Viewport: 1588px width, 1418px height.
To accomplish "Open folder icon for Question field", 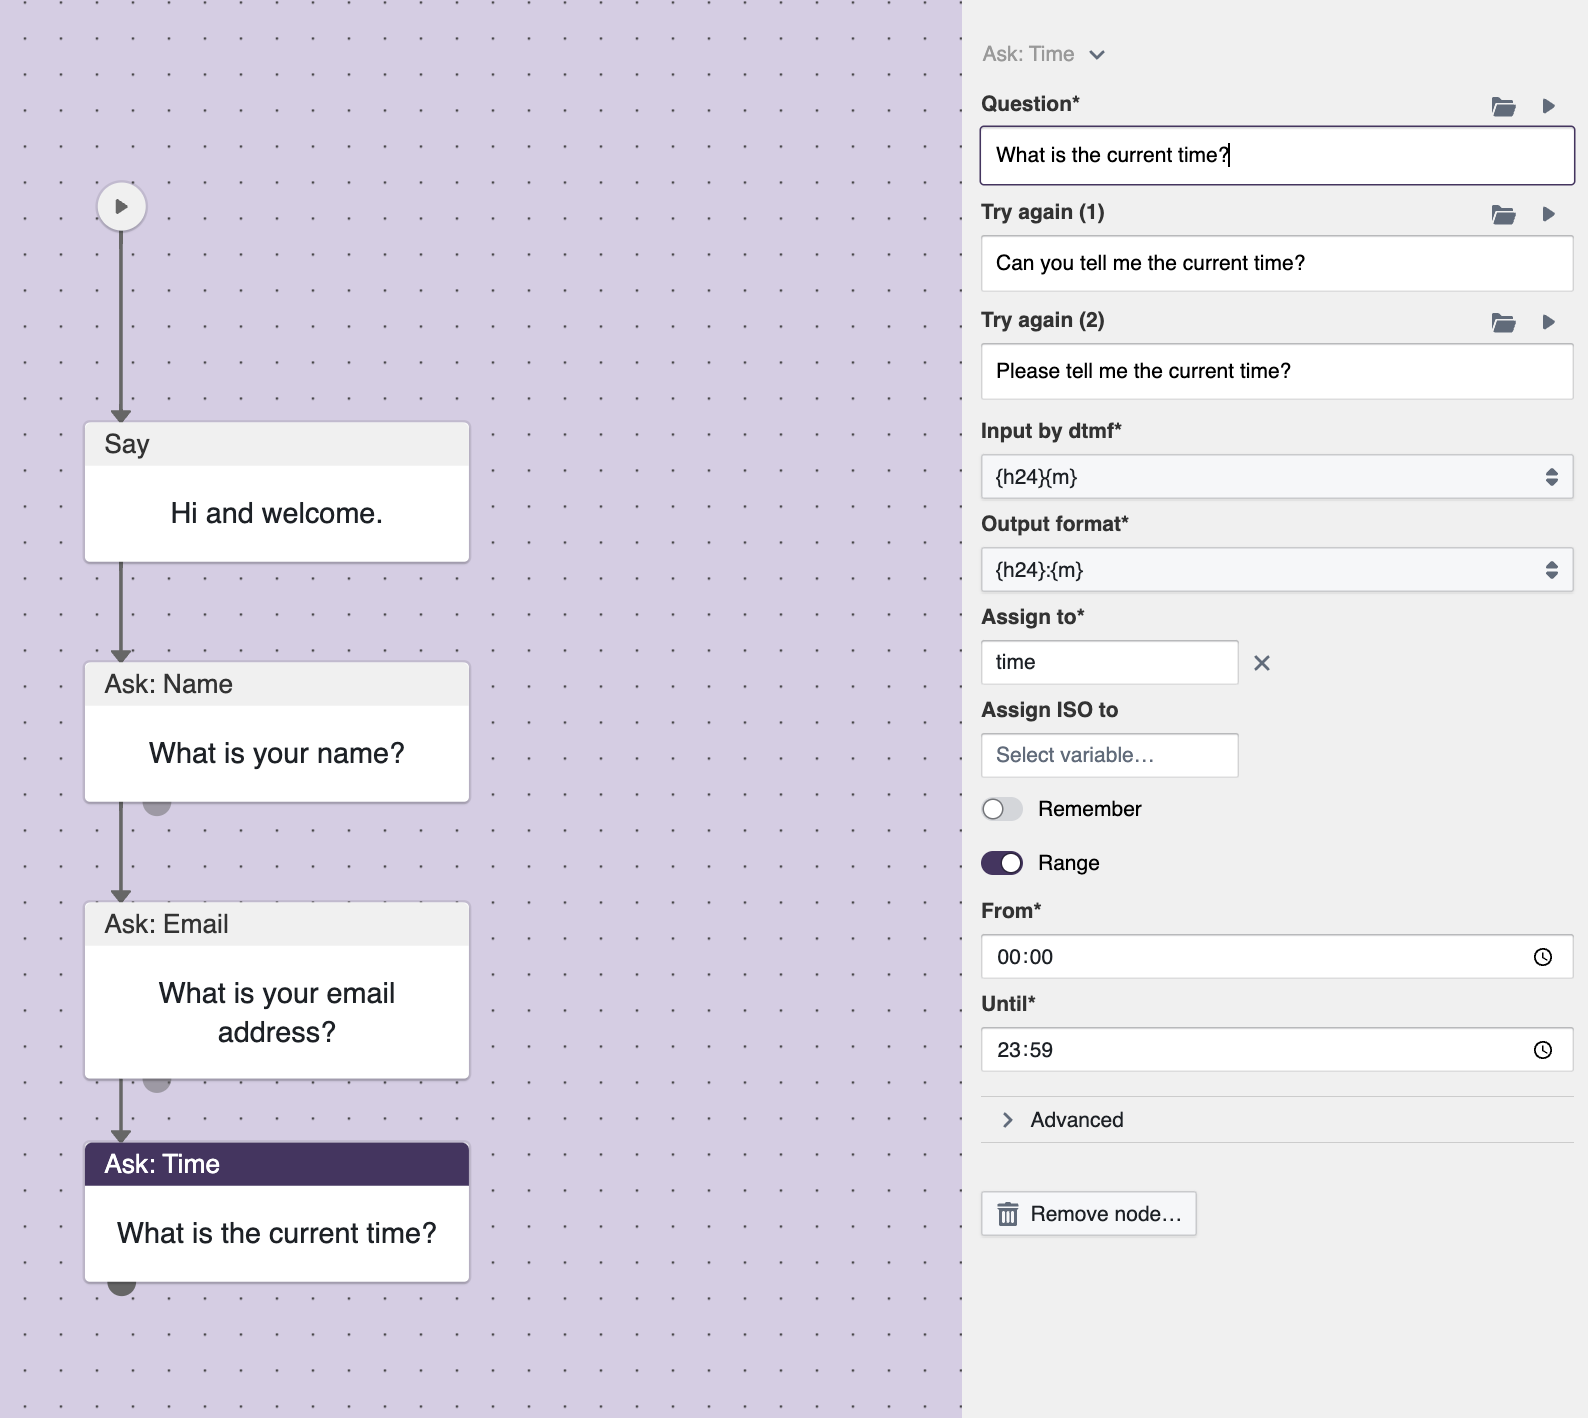I will click(x=1503, y=107).
